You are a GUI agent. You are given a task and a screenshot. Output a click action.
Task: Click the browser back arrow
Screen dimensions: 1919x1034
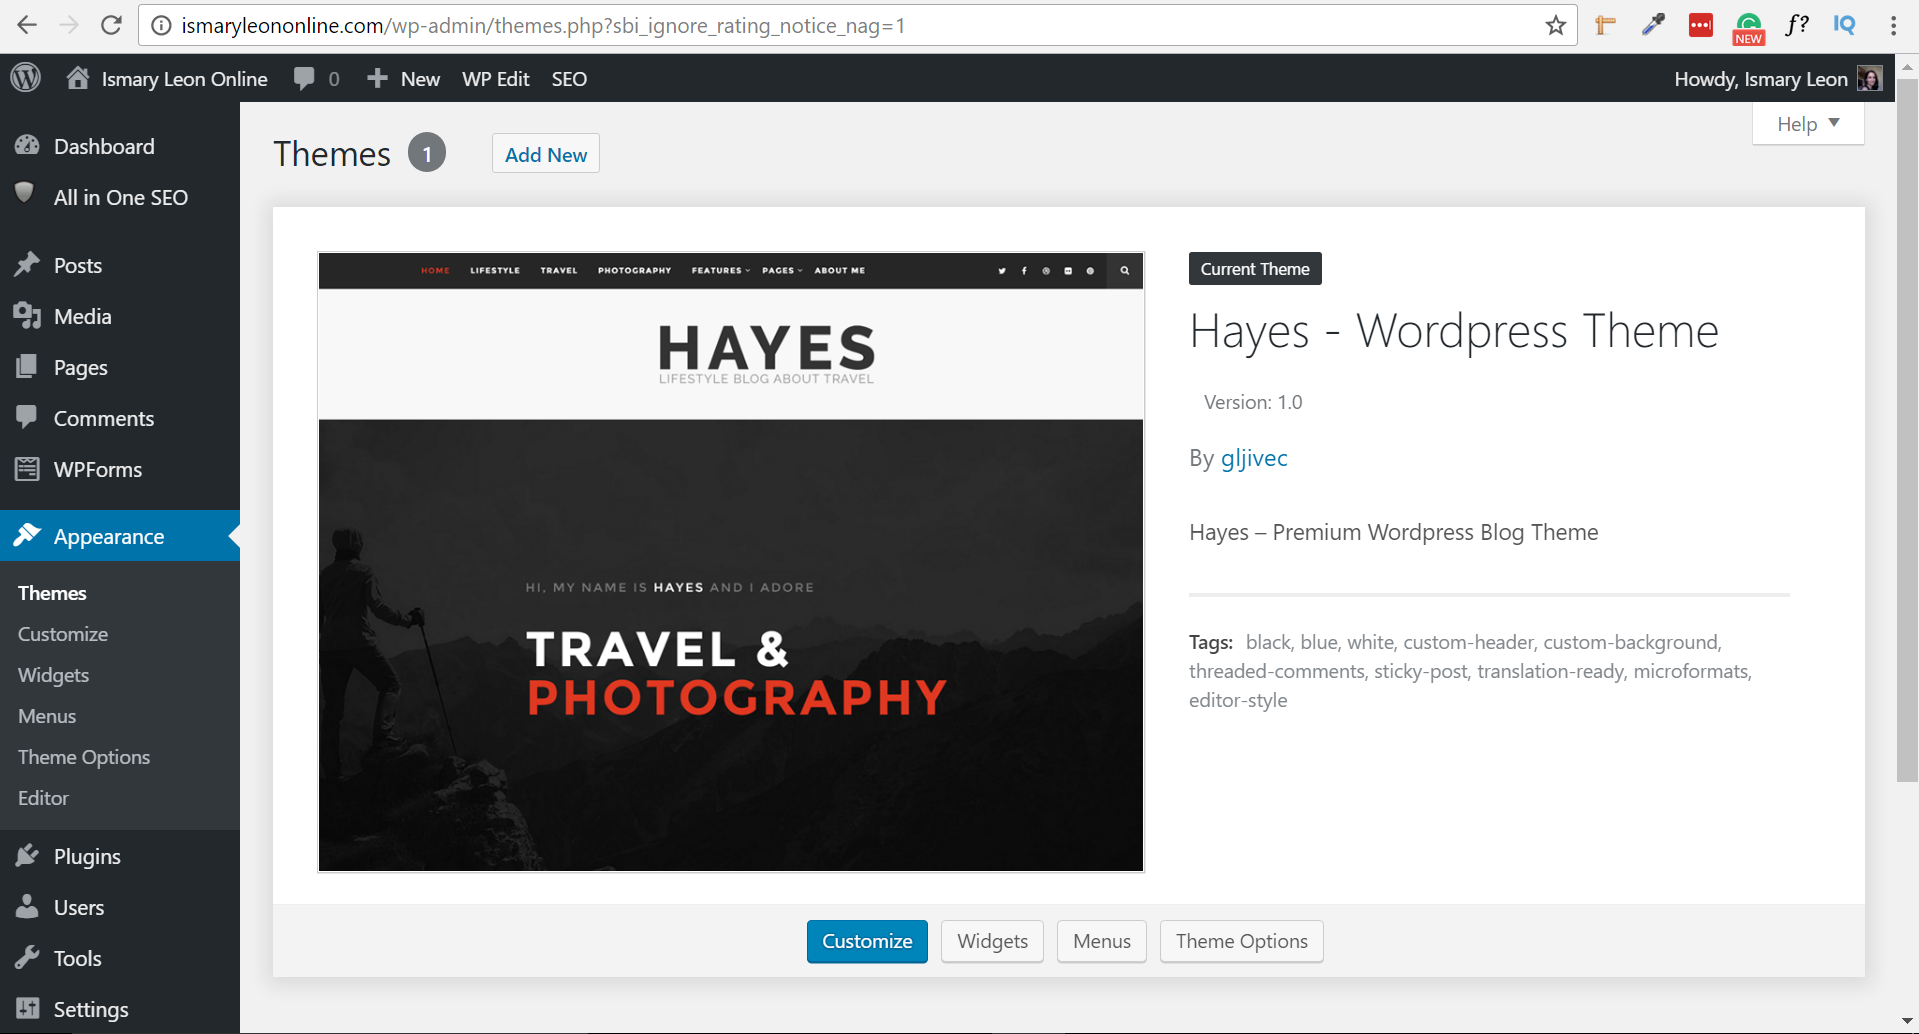click(x=27, y=25)
